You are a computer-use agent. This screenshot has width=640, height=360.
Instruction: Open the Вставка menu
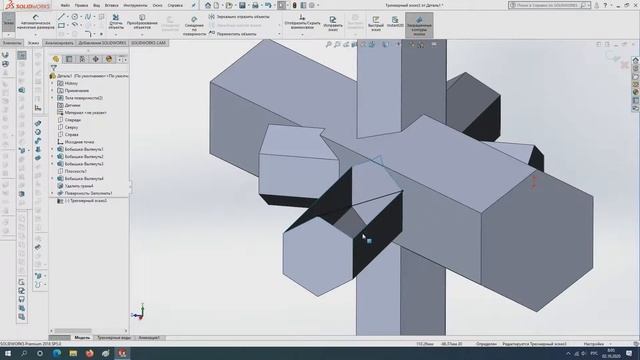pos(111,6)
